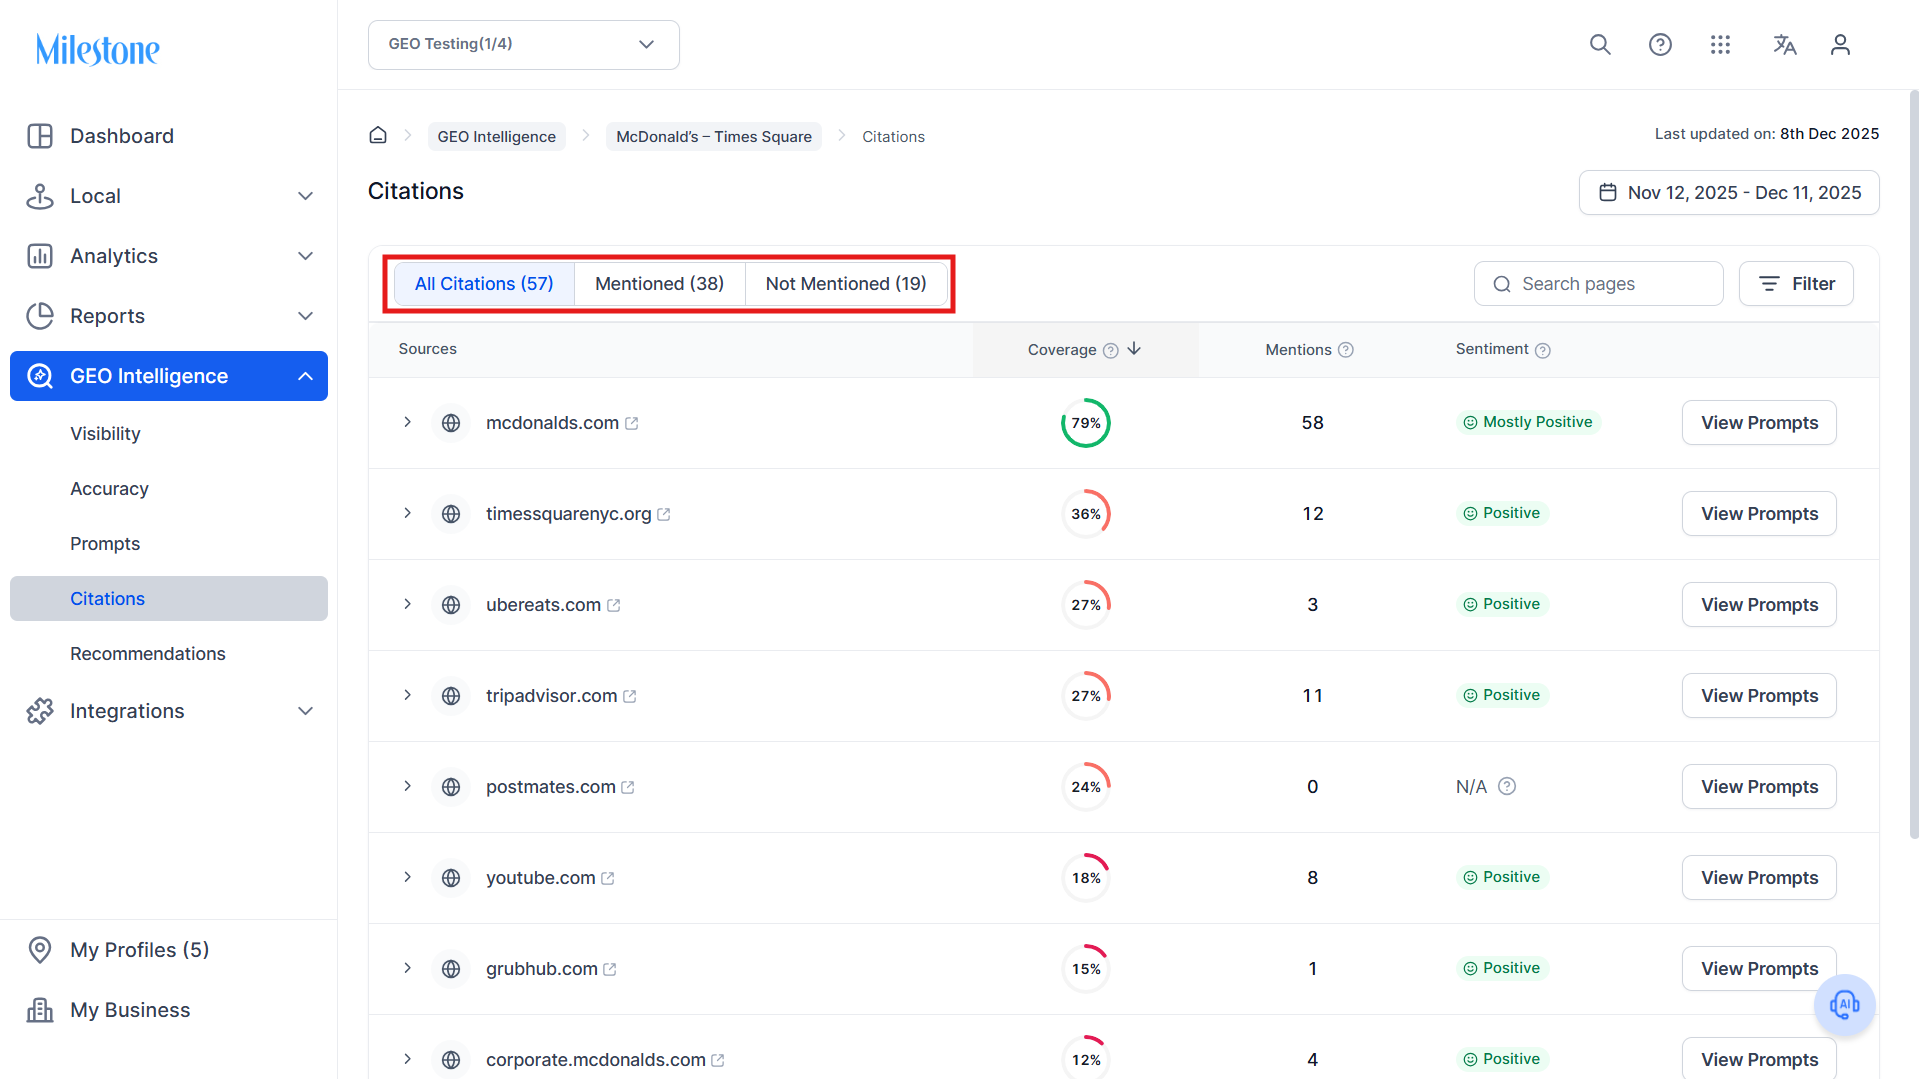The image size is (1919, 1079).
Task: Open timessquarenyc.org external link icon
Action: tap(664, 515)
